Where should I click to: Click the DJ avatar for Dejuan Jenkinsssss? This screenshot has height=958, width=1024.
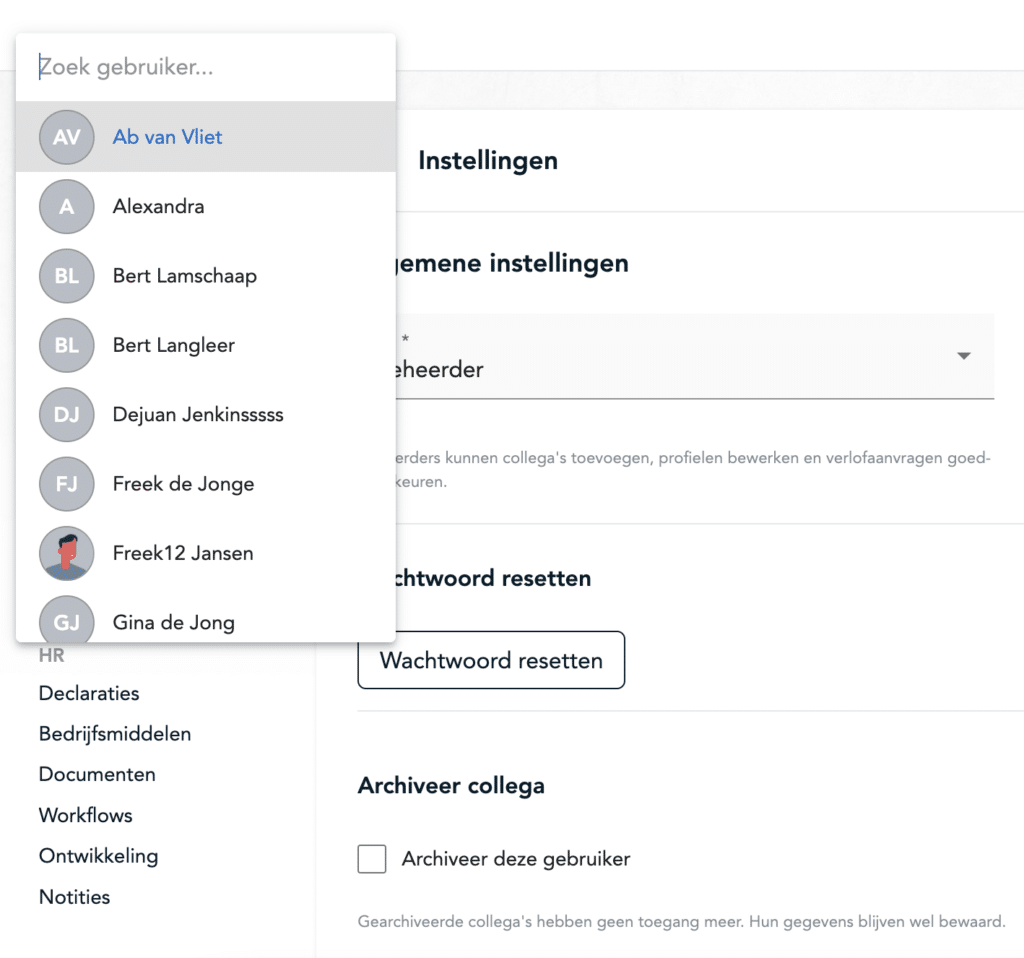67,415
